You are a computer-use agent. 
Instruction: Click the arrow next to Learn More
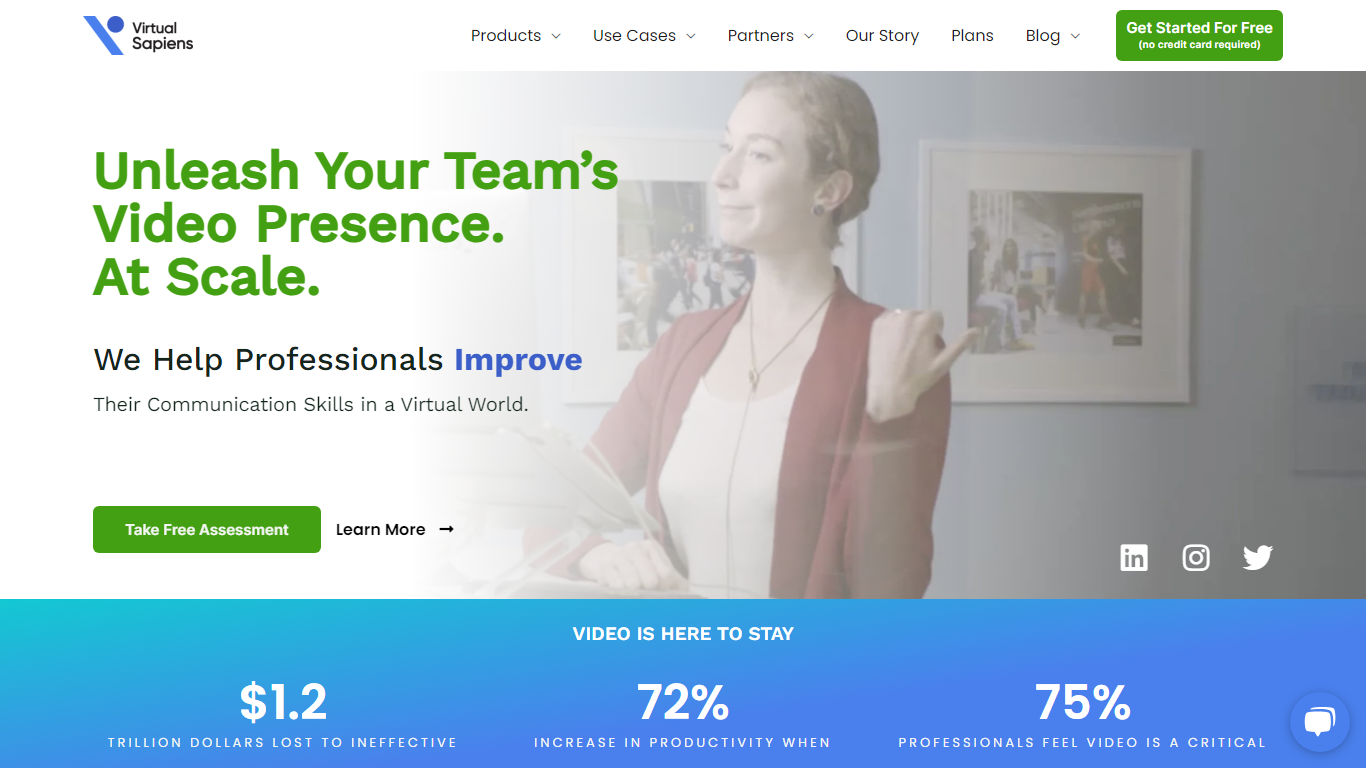pyautogui.click(x=446, y=529)
